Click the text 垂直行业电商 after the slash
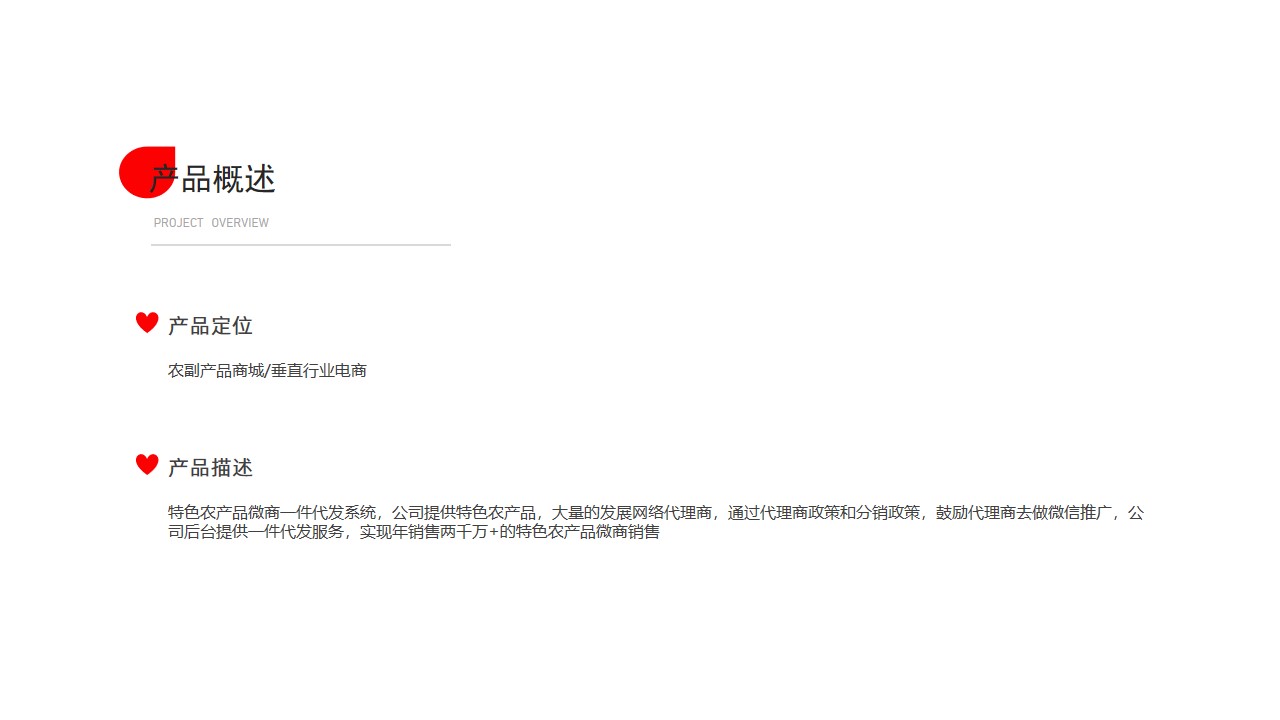 tap(319, 371)
